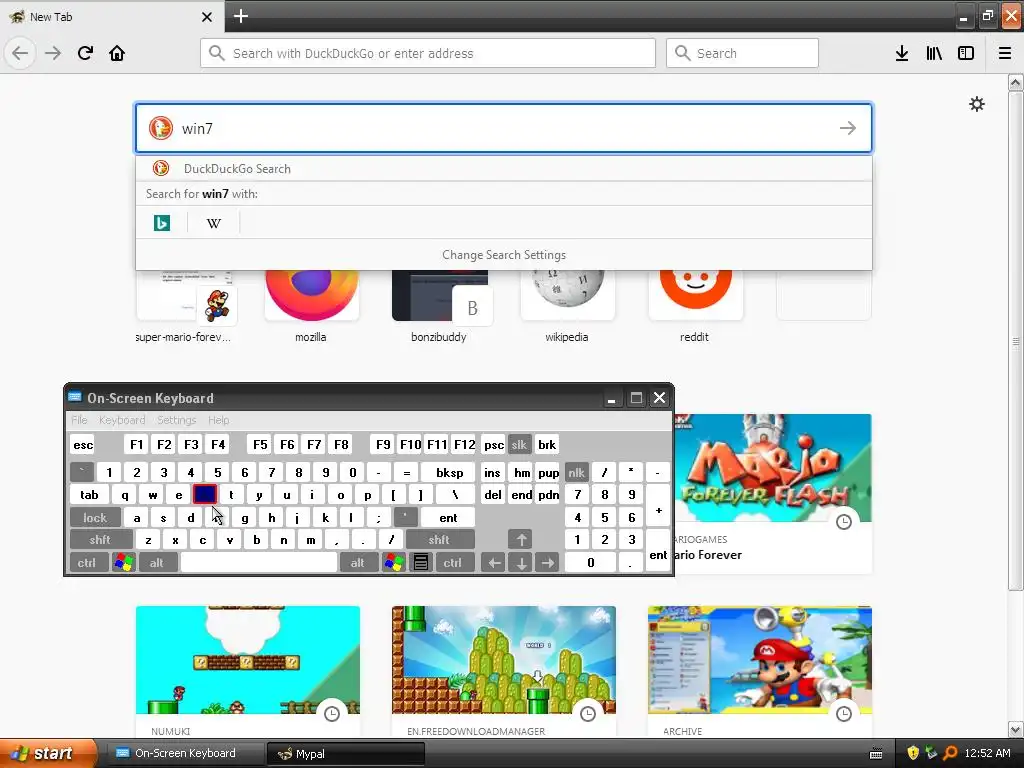Click Change Search Settings

coord(504,255)
